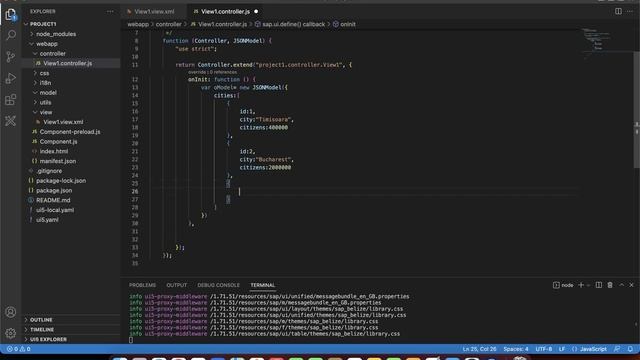Image resolution: width=640 pixels, height=360 pixels.
Task: Open package-lock.json file
Action: [61, 181]
